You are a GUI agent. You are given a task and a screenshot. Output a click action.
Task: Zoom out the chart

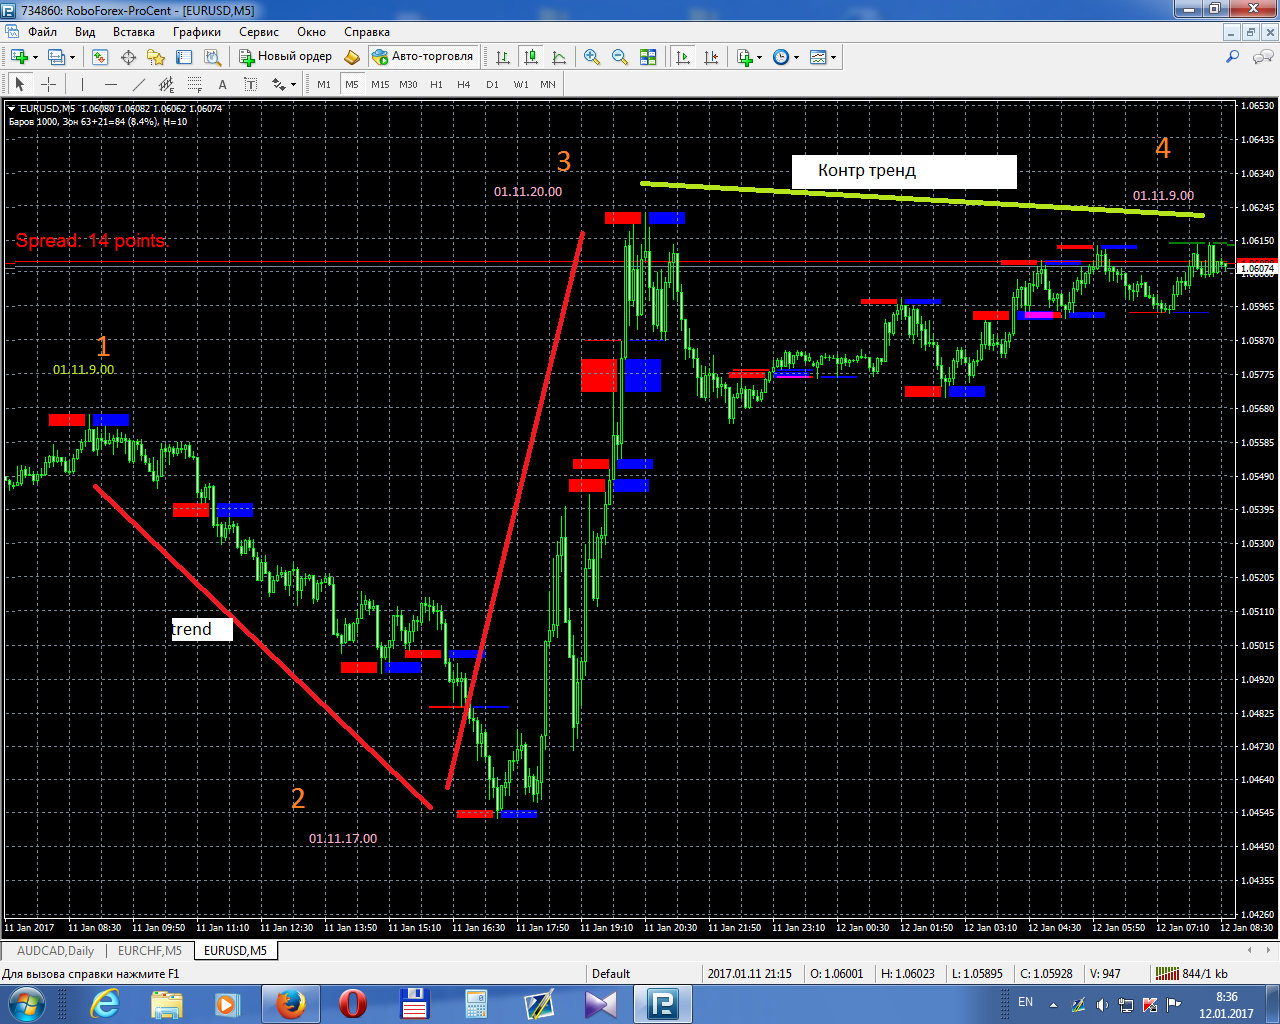click(x=620, y=57)
